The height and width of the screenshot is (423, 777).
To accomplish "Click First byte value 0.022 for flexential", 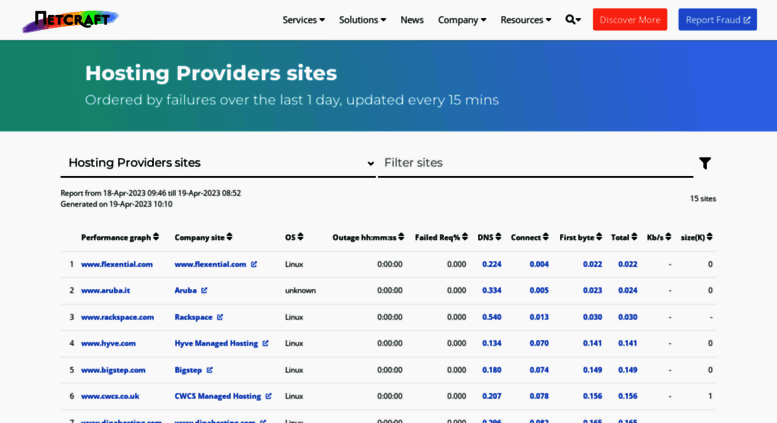I will [592, 264].
